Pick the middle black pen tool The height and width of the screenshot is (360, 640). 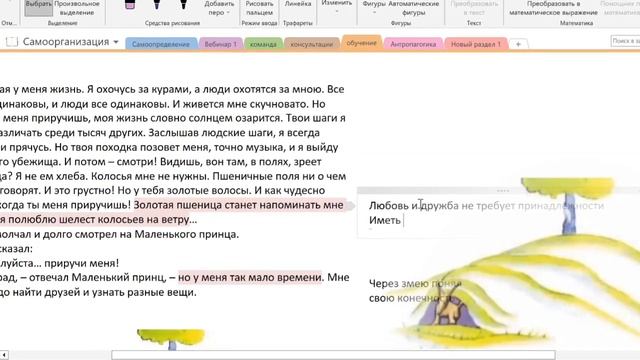pos(157,4)
